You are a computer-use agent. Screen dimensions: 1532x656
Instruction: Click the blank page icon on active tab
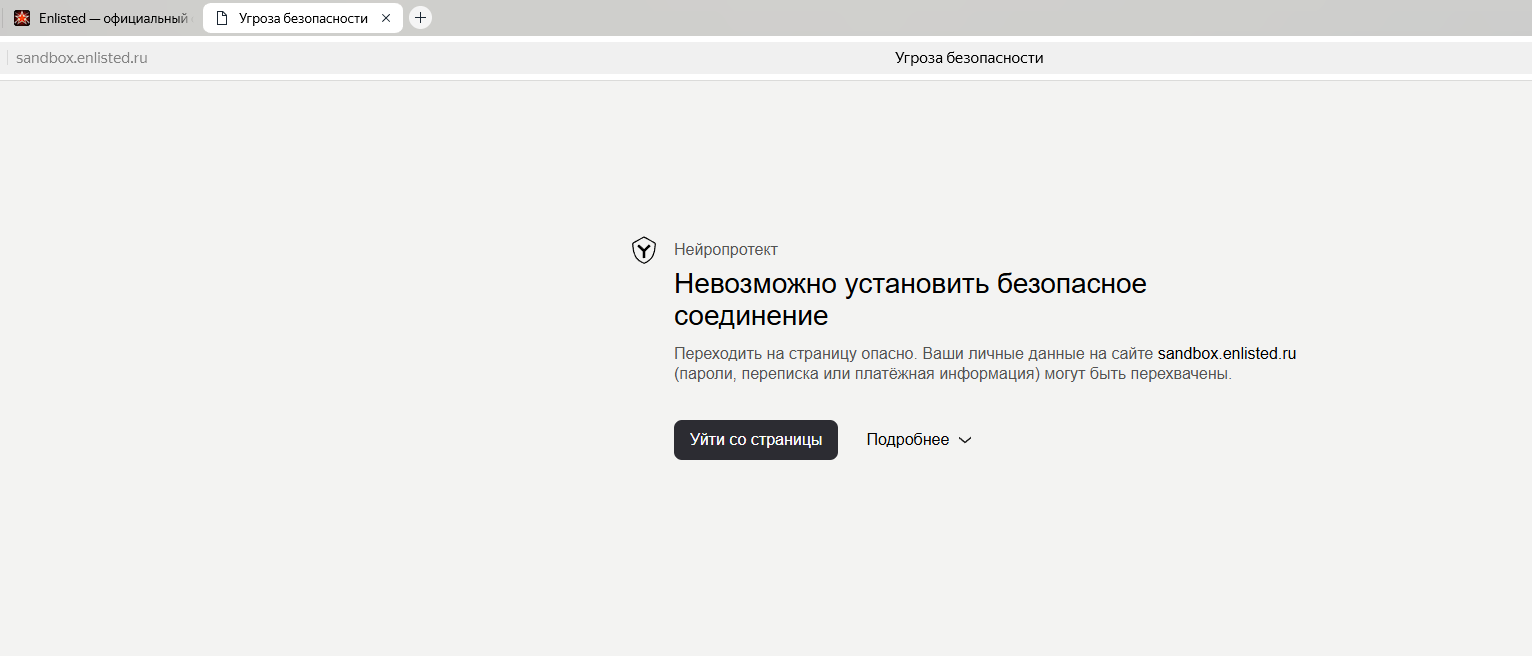(x=222, y=18)
